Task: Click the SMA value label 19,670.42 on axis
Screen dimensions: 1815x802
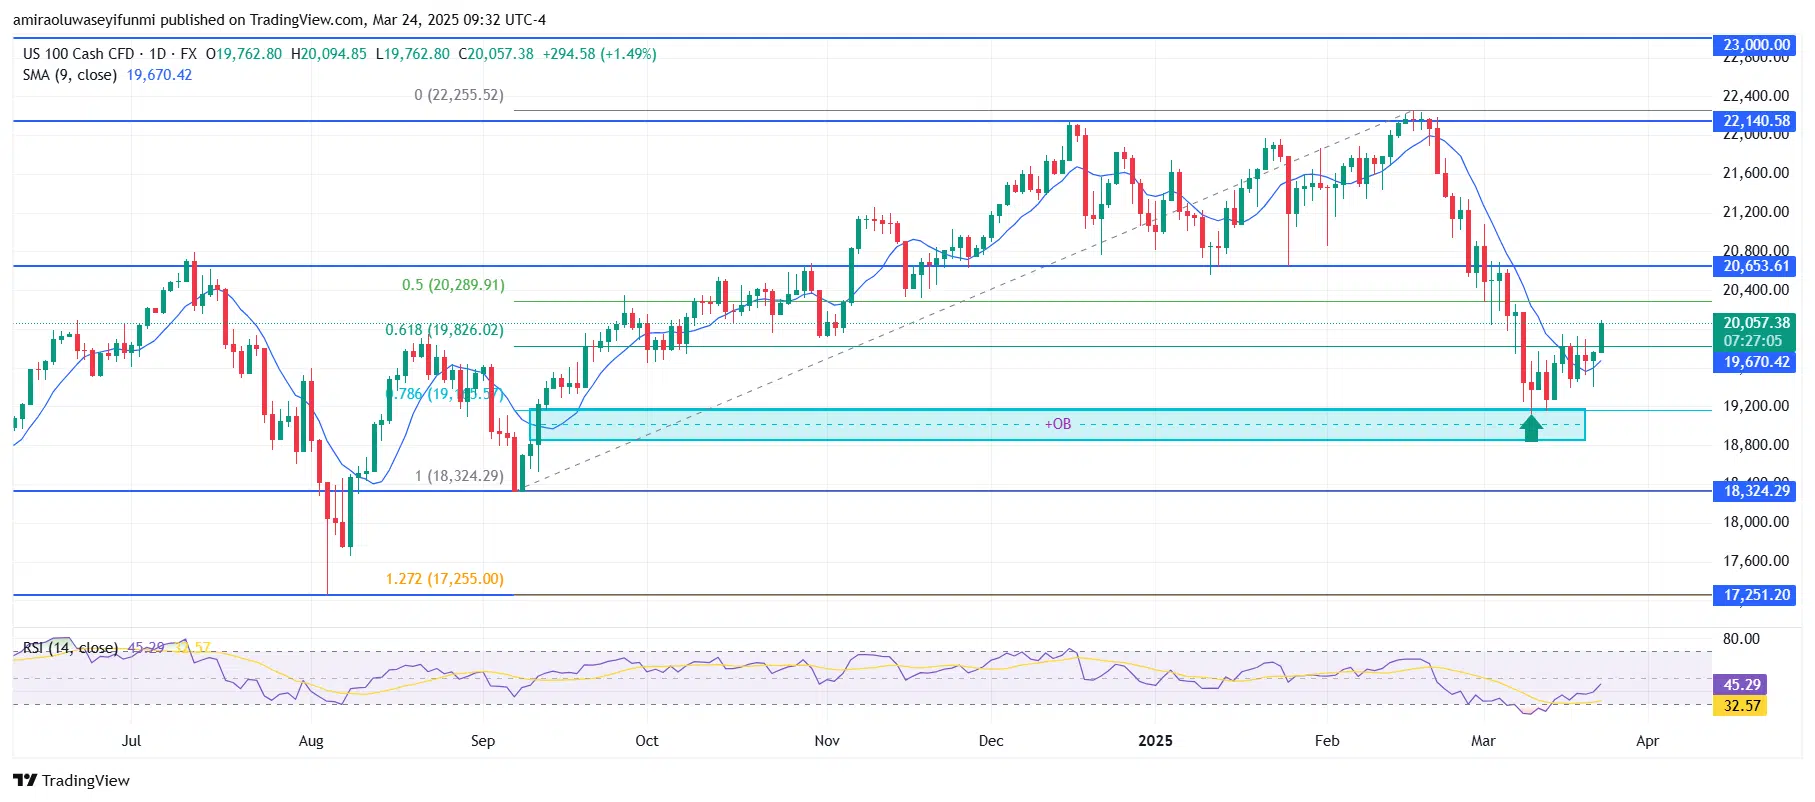Action: coord(1755,362)
